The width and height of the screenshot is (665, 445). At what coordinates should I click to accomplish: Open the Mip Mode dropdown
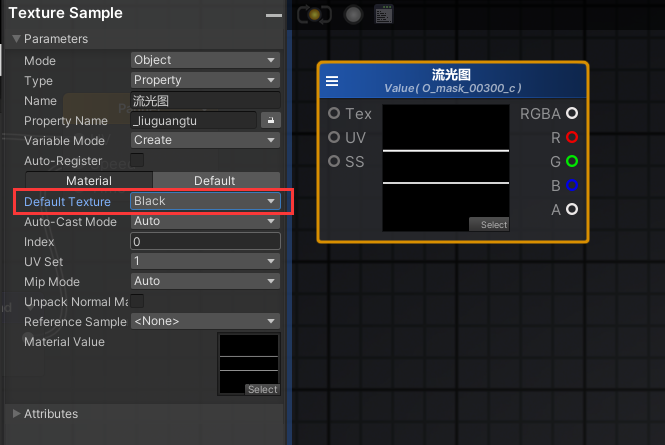pyautogui.click(x=205, y=281)
